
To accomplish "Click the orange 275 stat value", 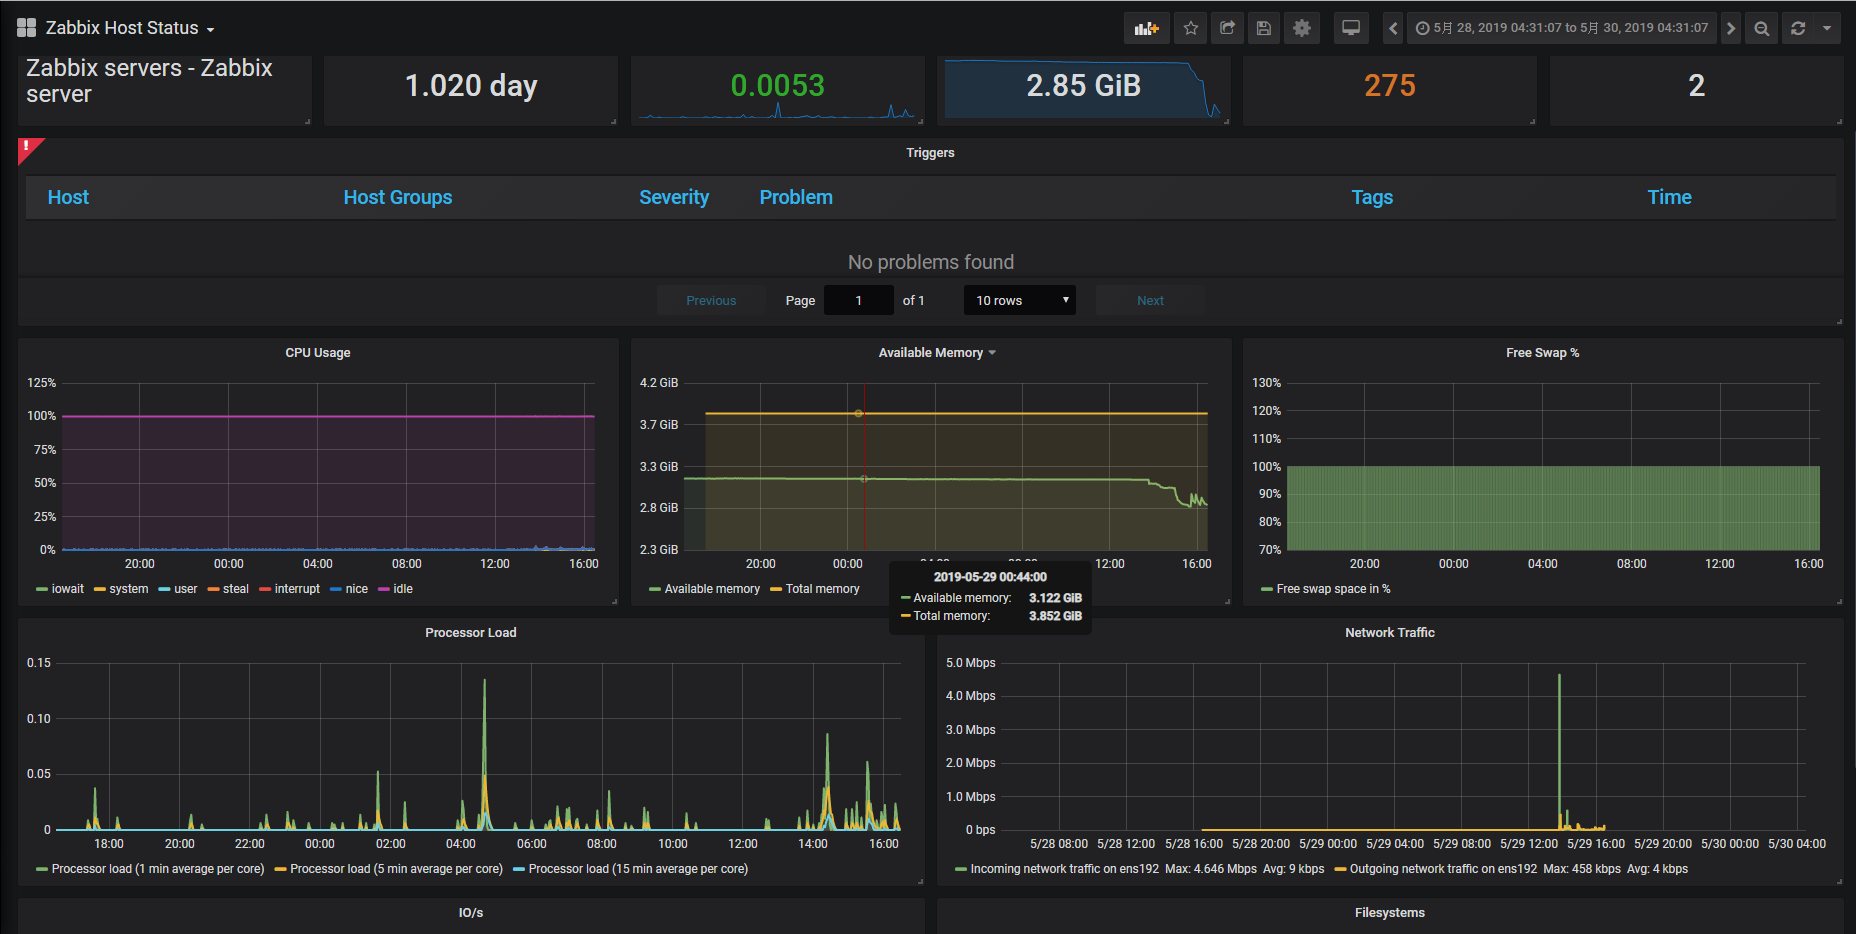I will click(x=1390, y=86).
